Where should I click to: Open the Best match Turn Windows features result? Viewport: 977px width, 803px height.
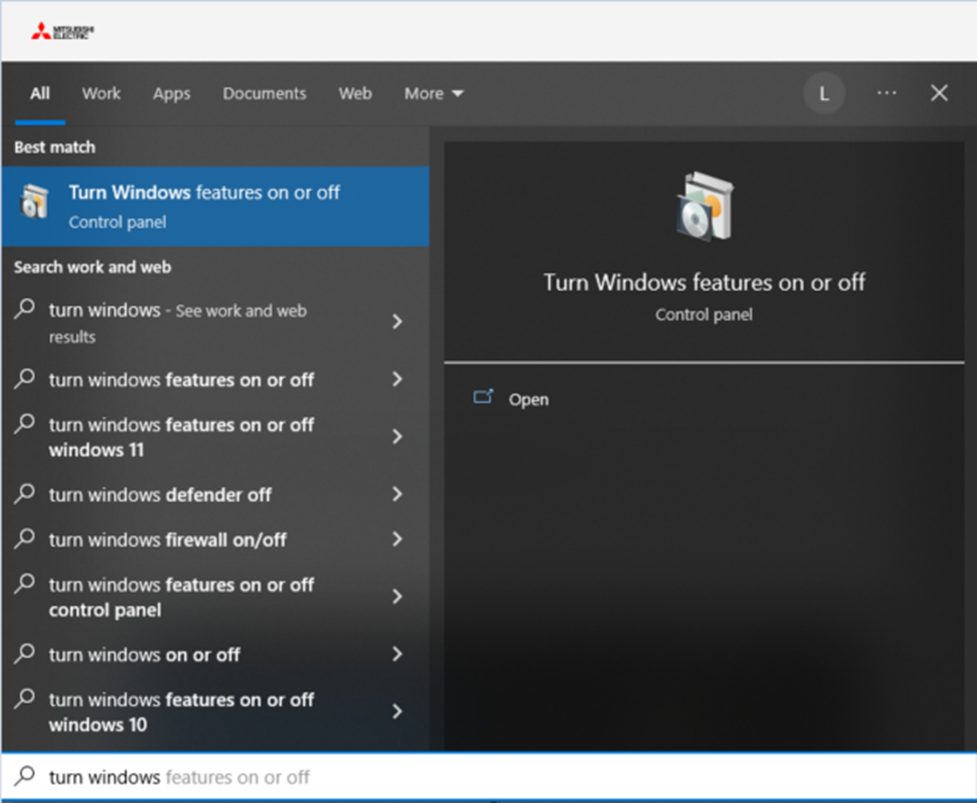[x=215, y=206]
